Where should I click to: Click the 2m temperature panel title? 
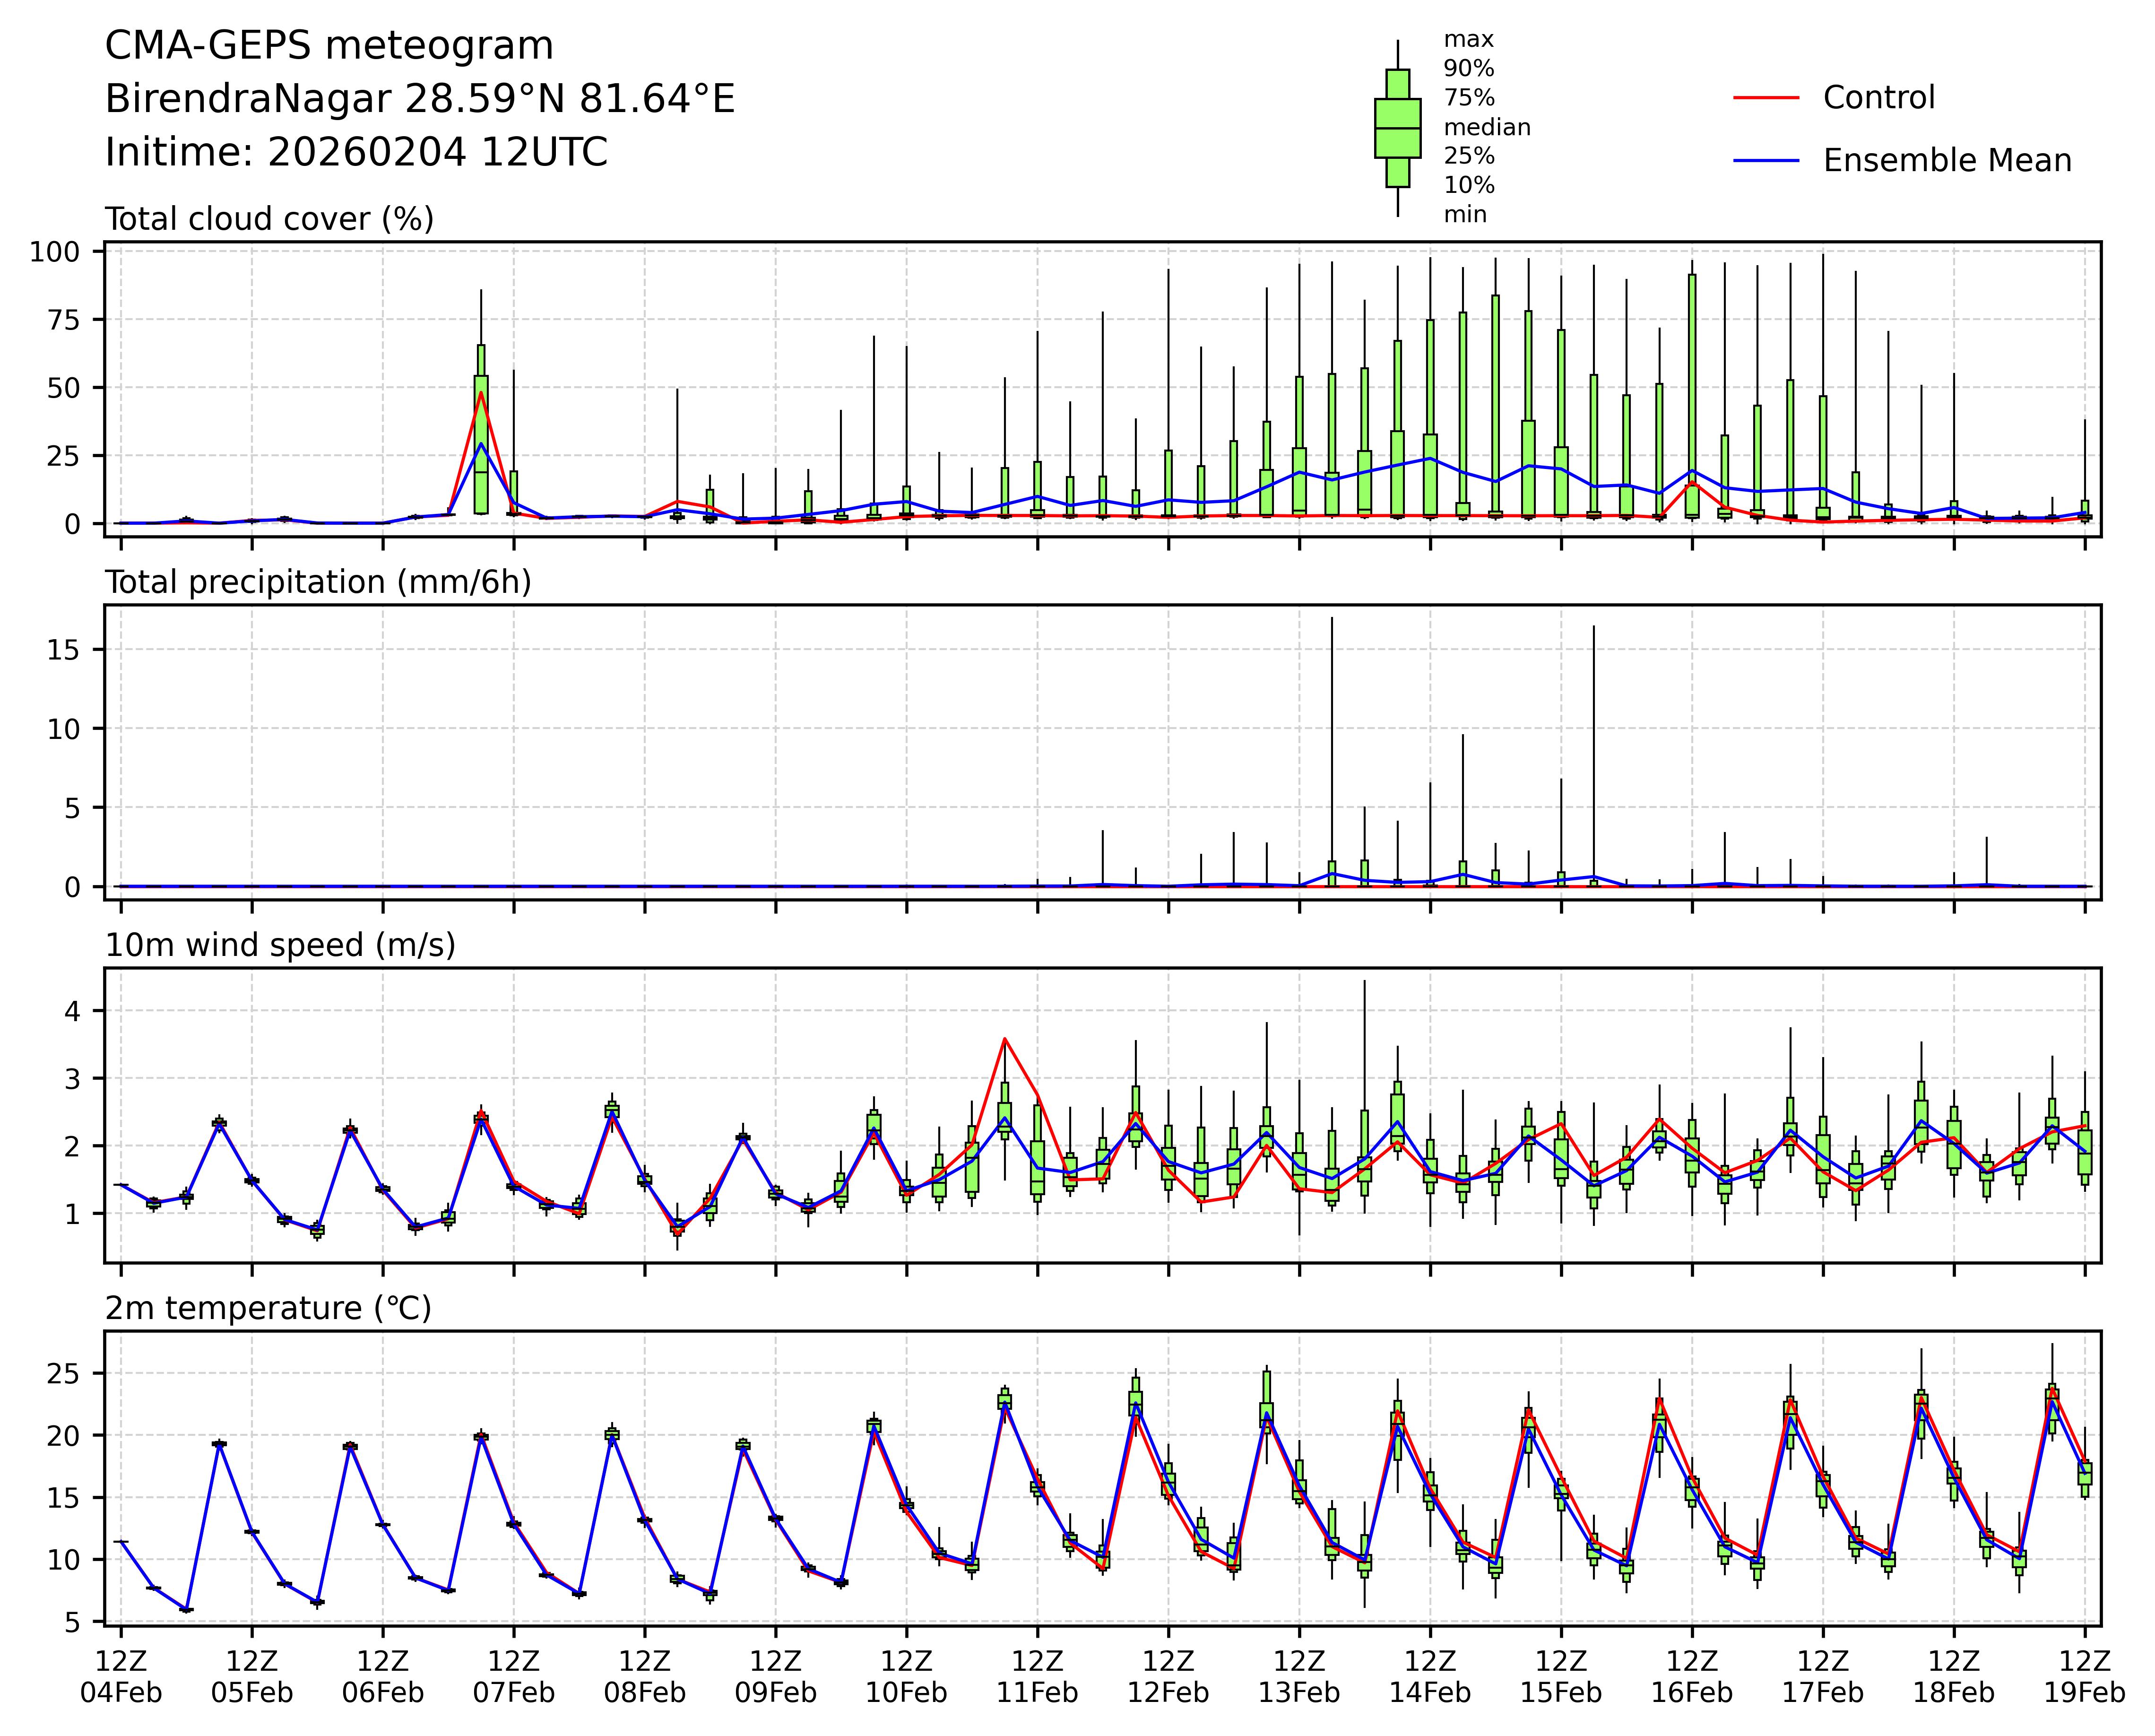point(268,1308)
